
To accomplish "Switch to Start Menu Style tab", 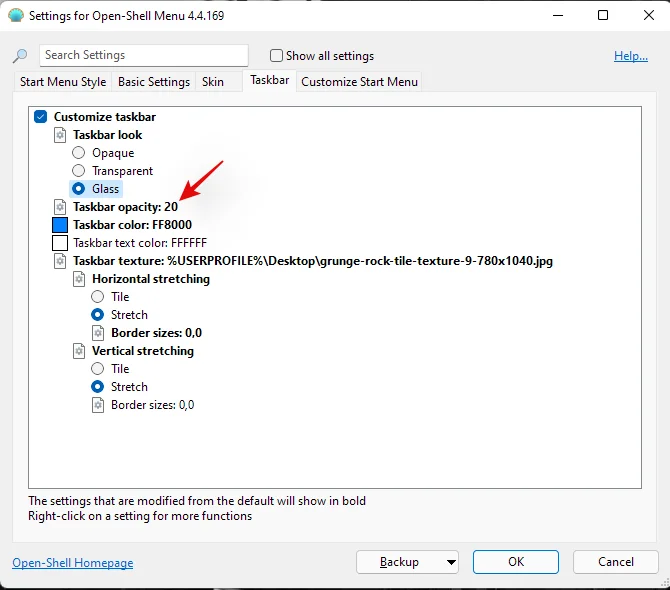I will (63, 82).
